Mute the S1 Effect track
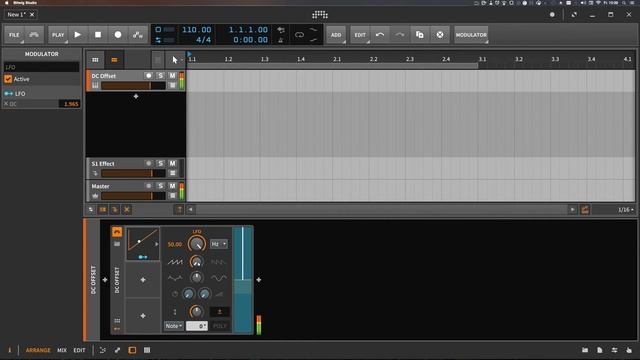The image size is (640, 360). [x=172, y=163]
